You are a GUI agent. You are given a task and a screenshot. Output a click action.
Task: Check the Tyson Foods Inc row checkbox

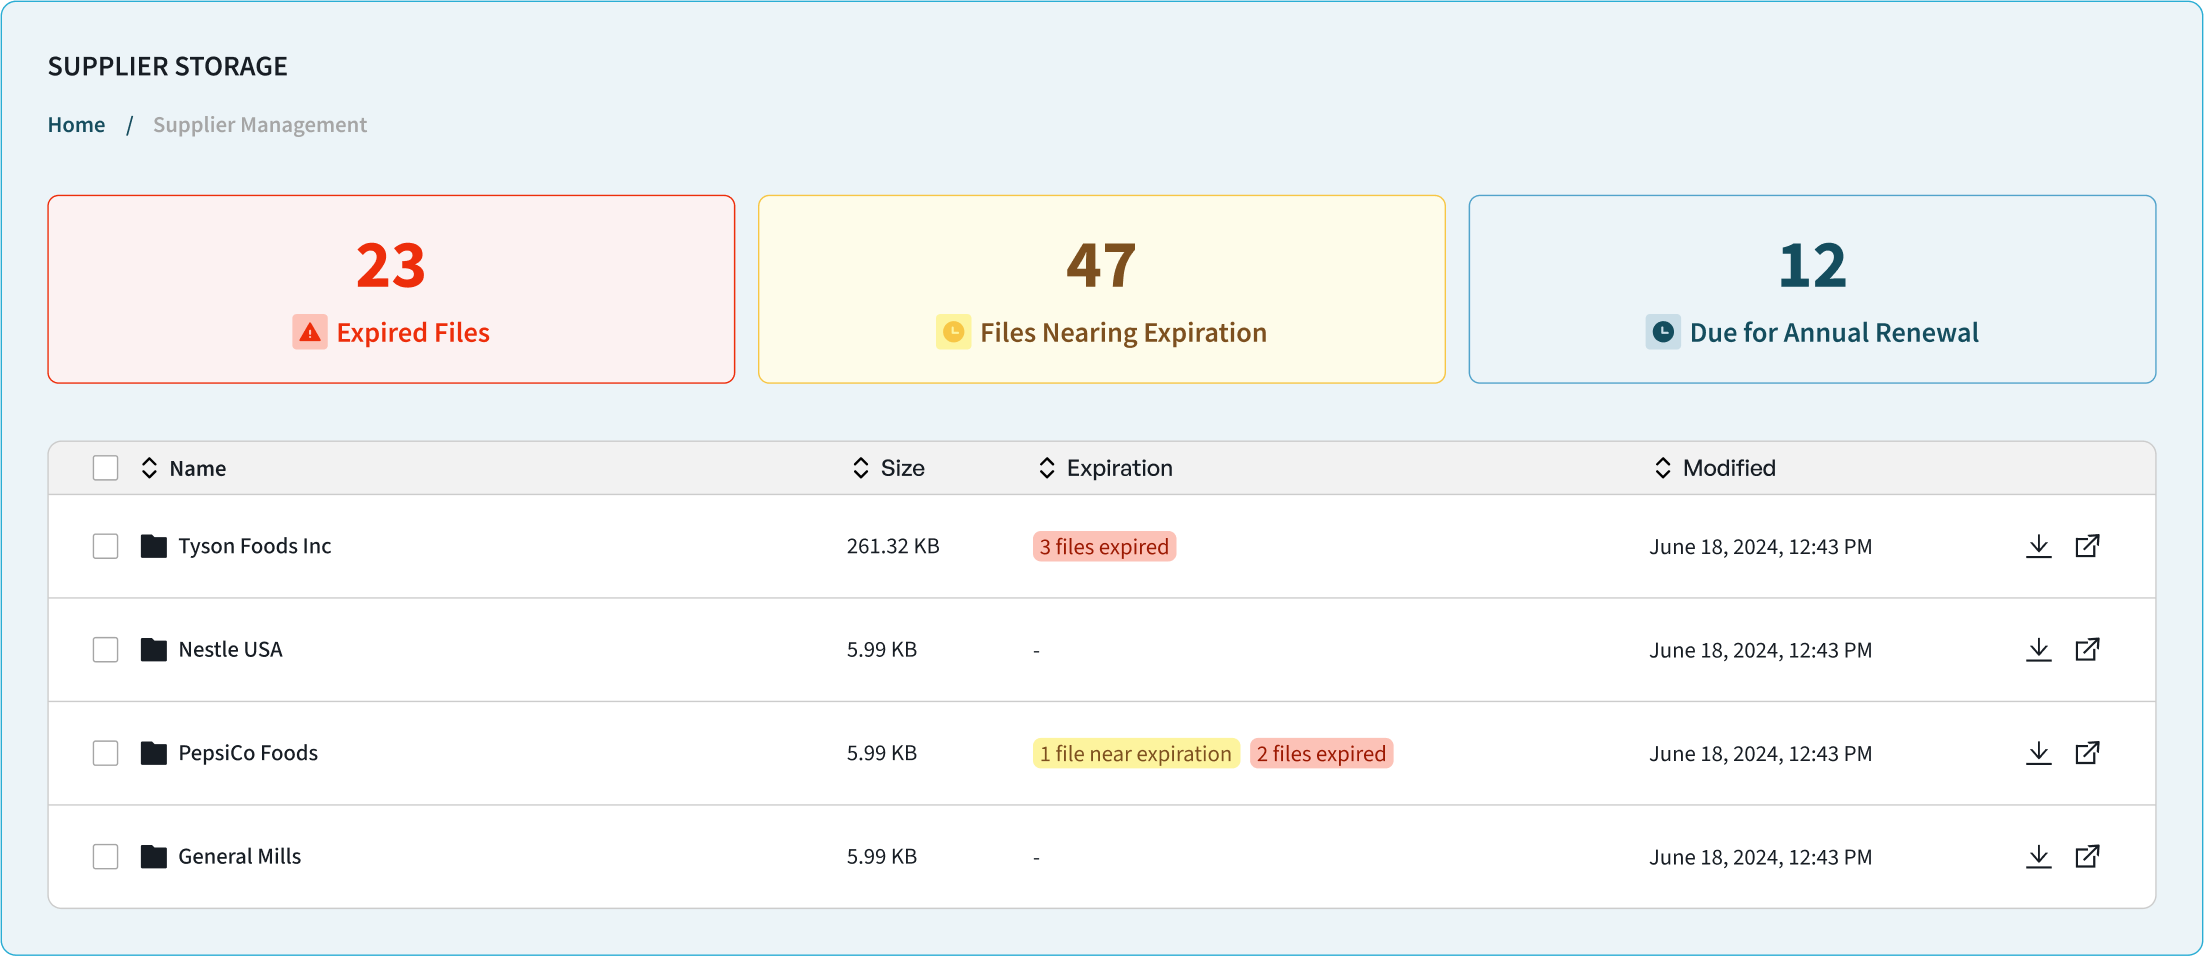tap(105, 546)
